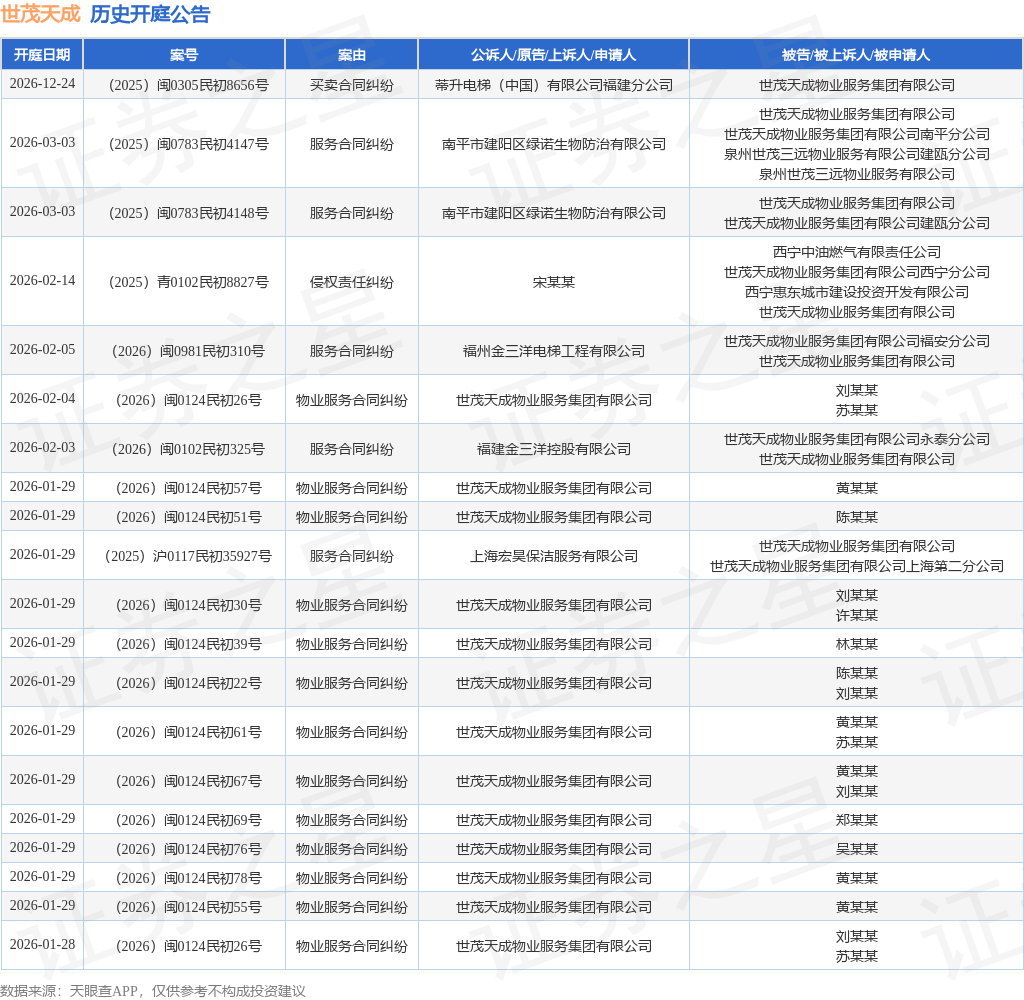
Task: Click defendant 吴某某
Action: click(x=856, y=850)
